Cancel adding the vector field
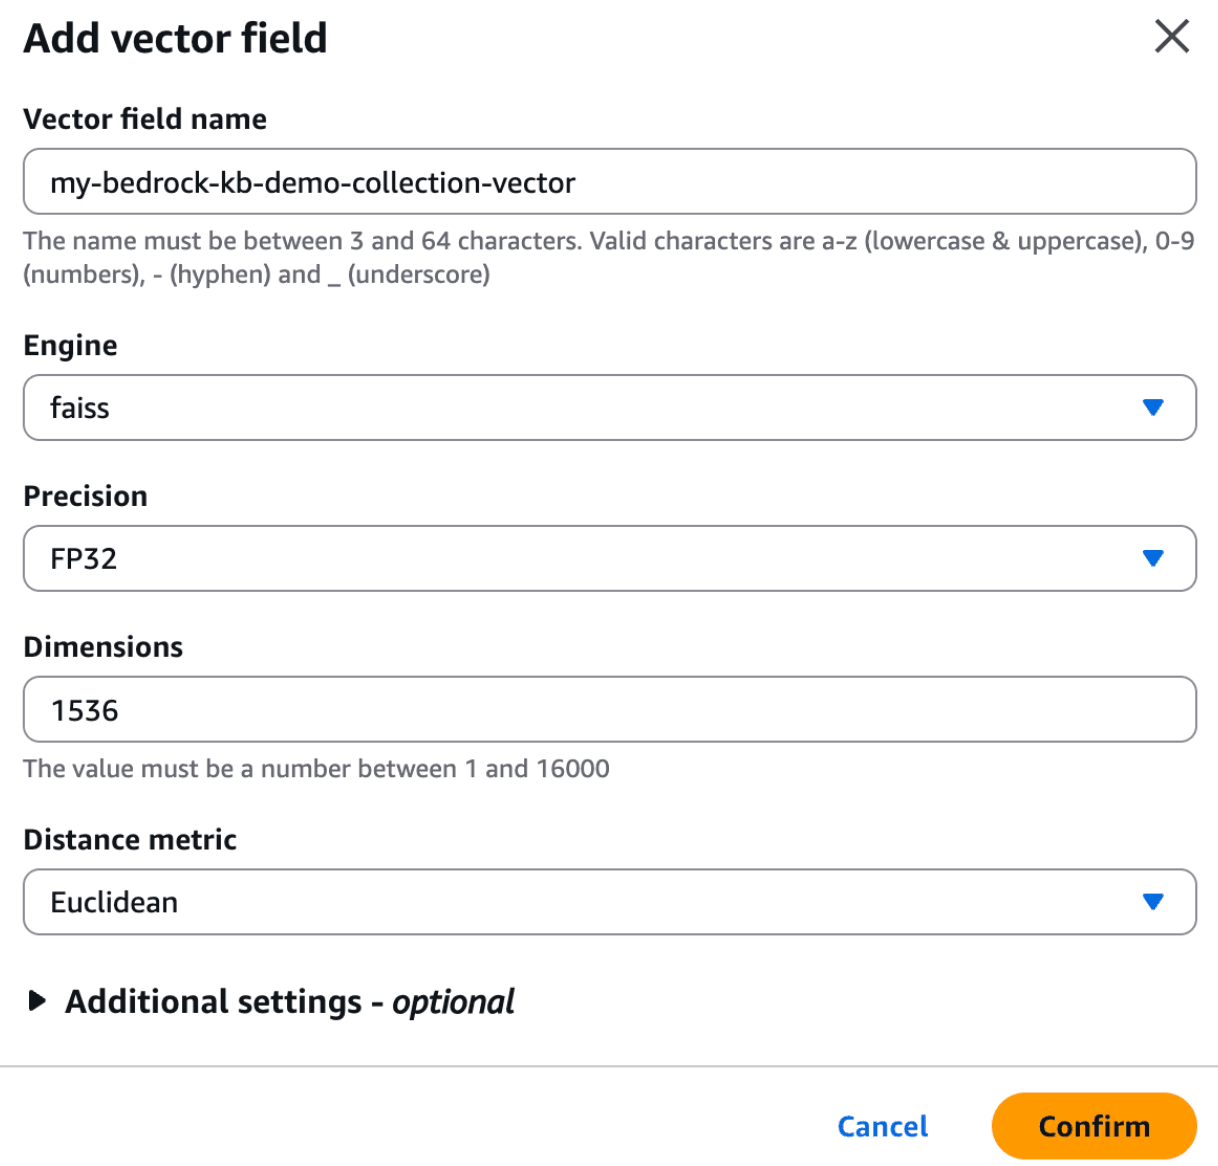 tap(881, 1125)
